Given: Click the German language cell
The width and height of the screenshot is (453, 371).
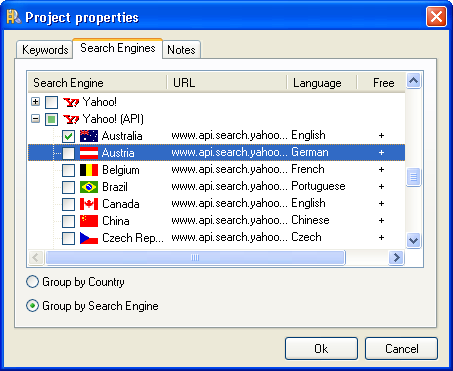Looking at the screenshot, I should [x=310, y=152].
